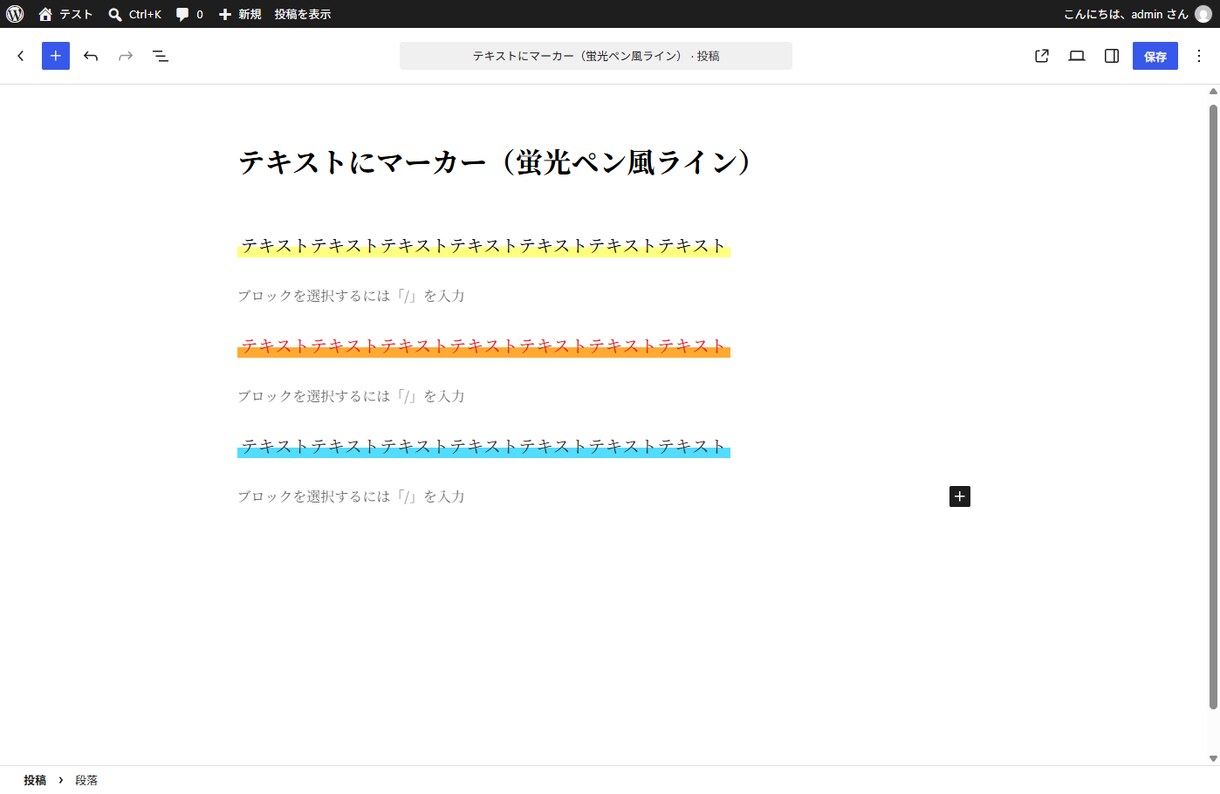Image resolution: width=1220 pixels, height=794 pixels.
Task: Click the post title heading
Action: tap(495, 163)
